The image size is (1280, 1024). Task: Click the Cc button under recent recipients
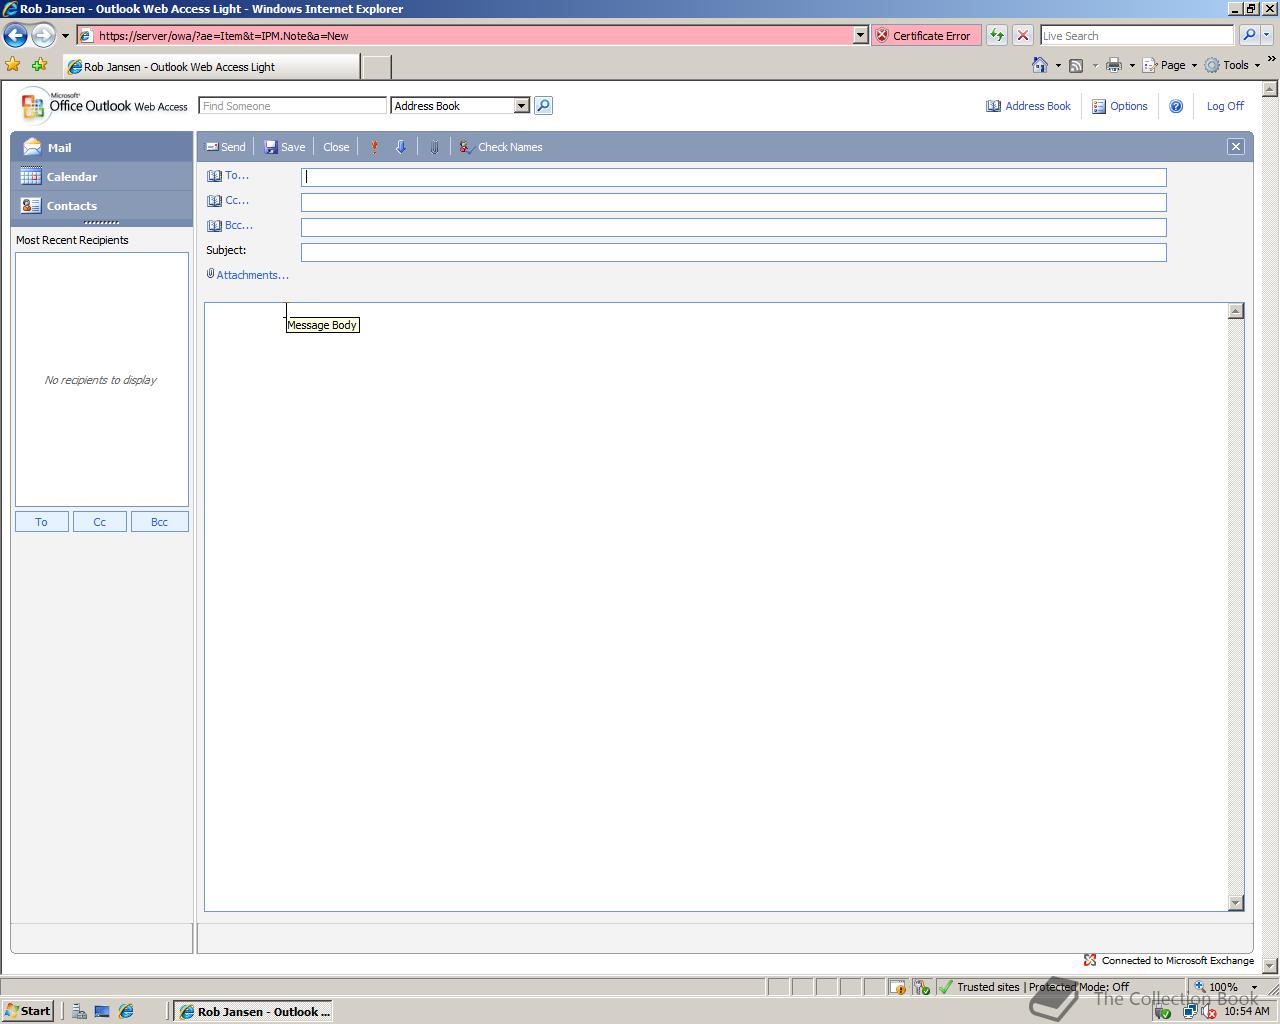pyautogui.click(x=100, y=522)
